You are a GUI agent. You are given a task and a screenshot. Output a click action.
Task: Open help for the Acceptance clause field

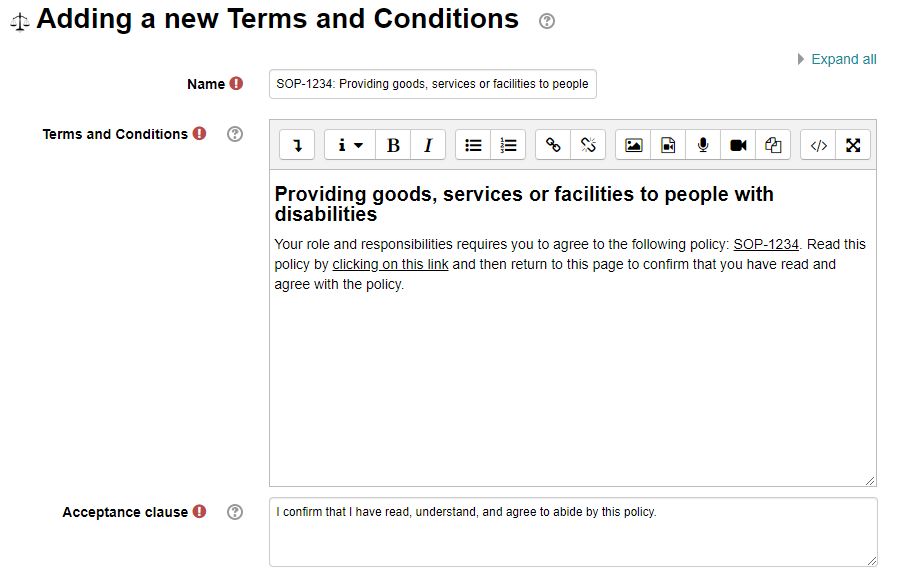tap(235, 512)
